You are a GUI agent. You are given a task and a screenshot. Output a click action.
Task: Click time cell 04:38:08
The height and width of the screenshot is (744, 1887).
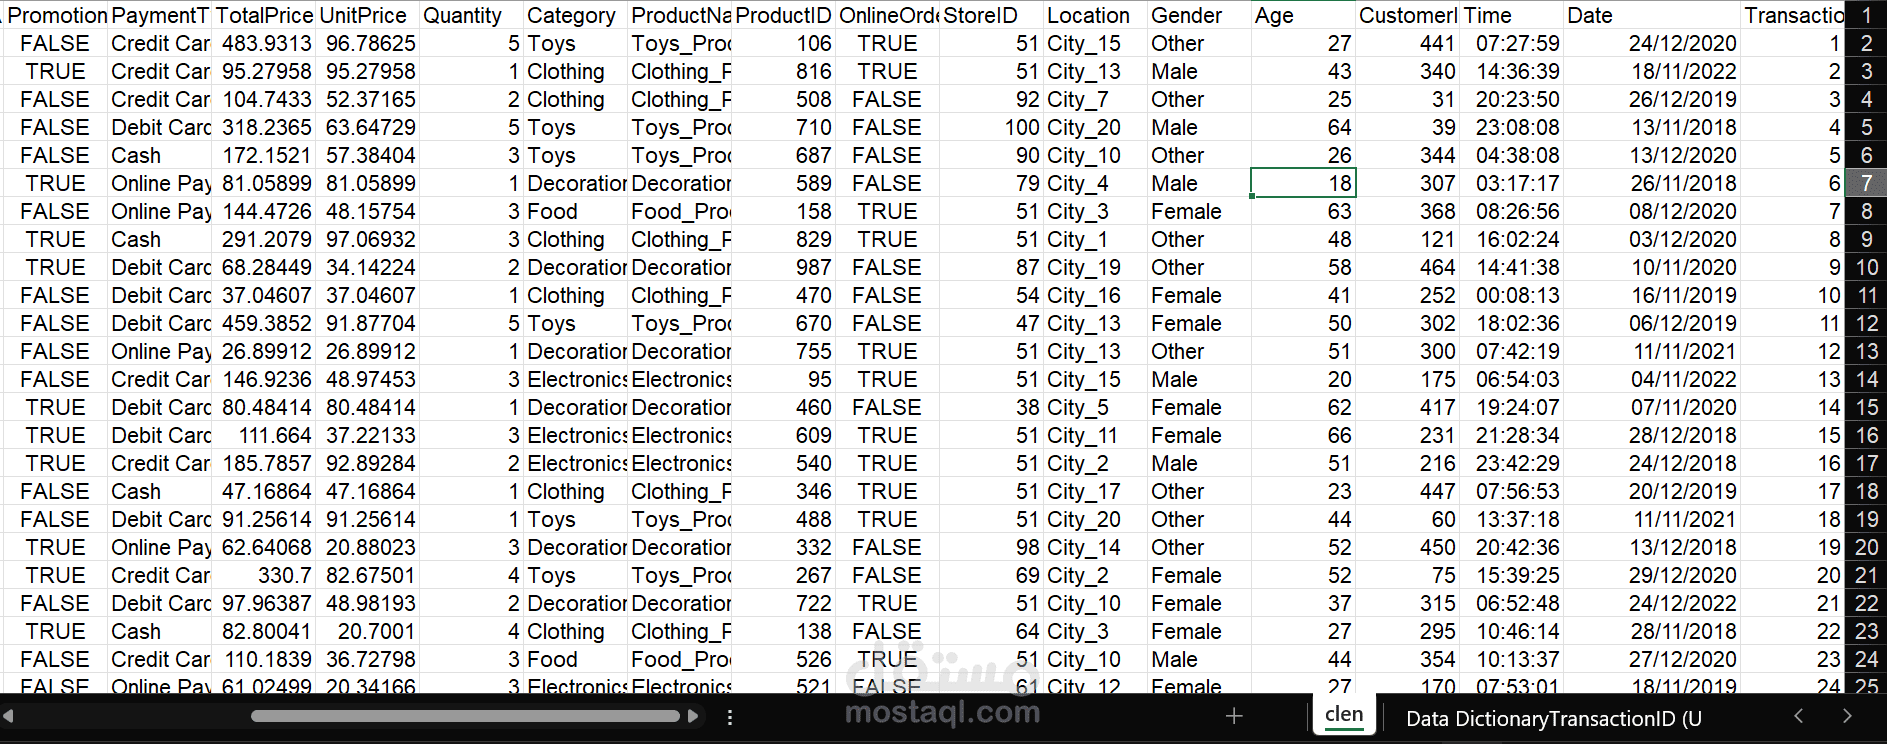(1511, 156)
